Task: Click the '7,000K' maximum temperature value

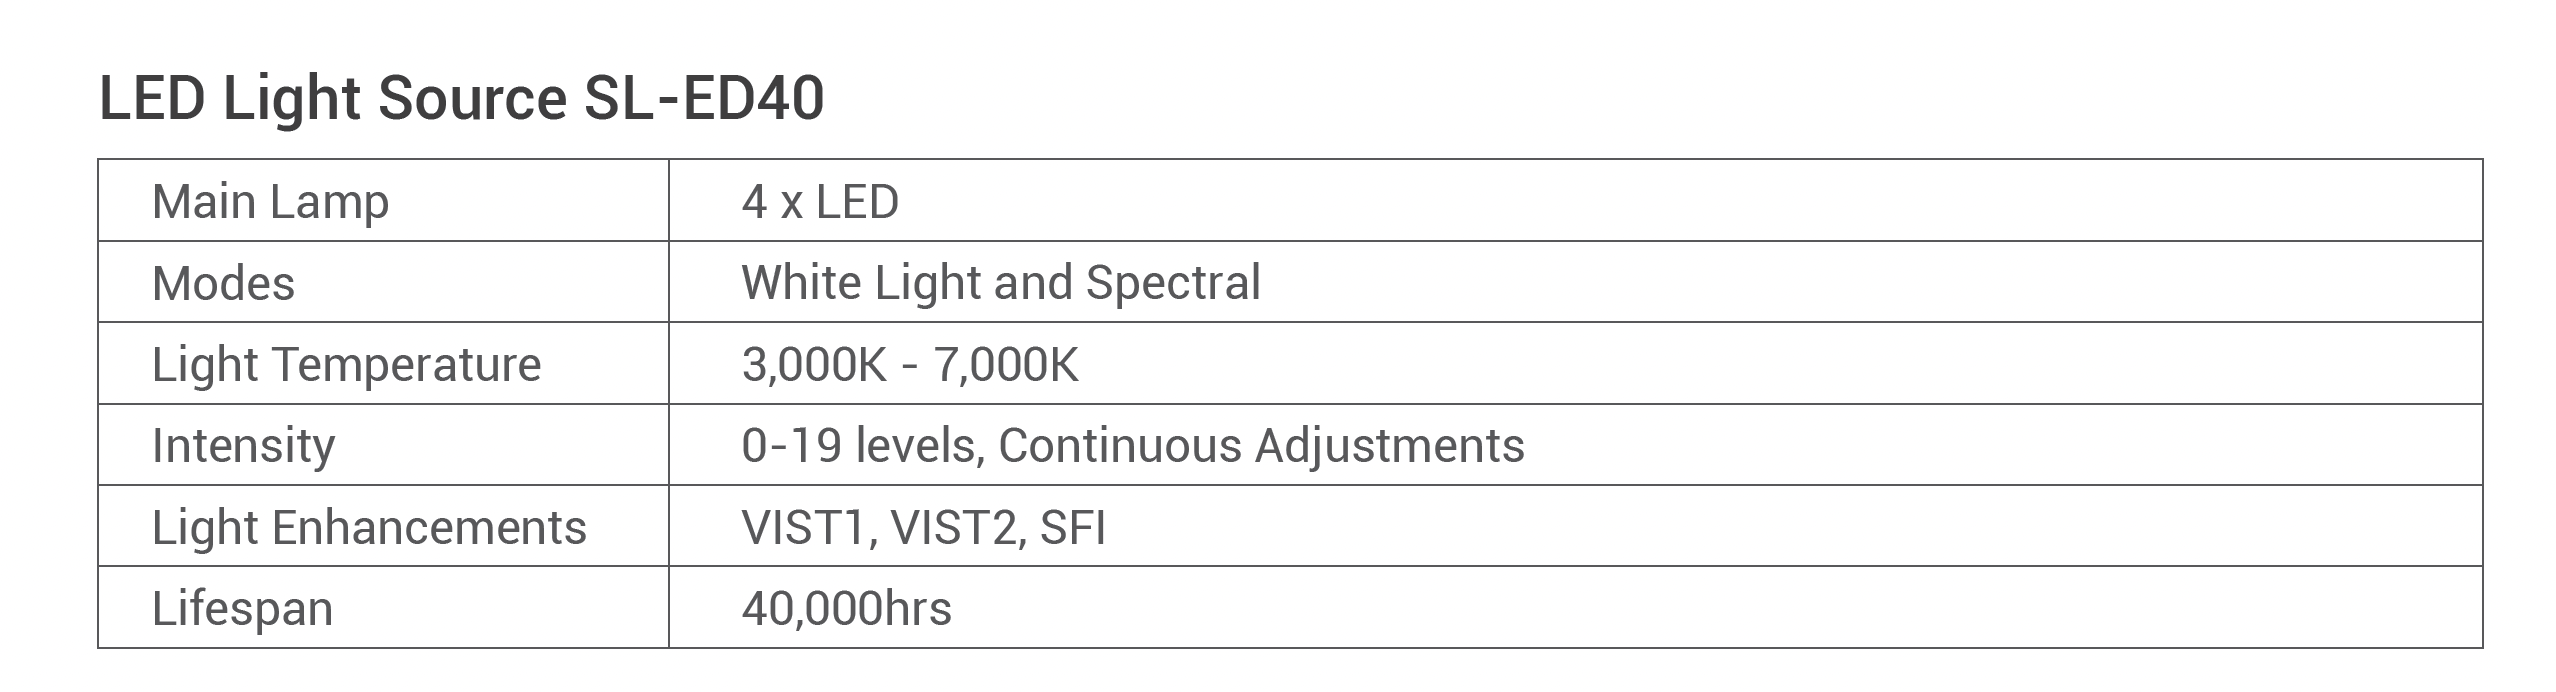Action: click(x=1006, y=364)
